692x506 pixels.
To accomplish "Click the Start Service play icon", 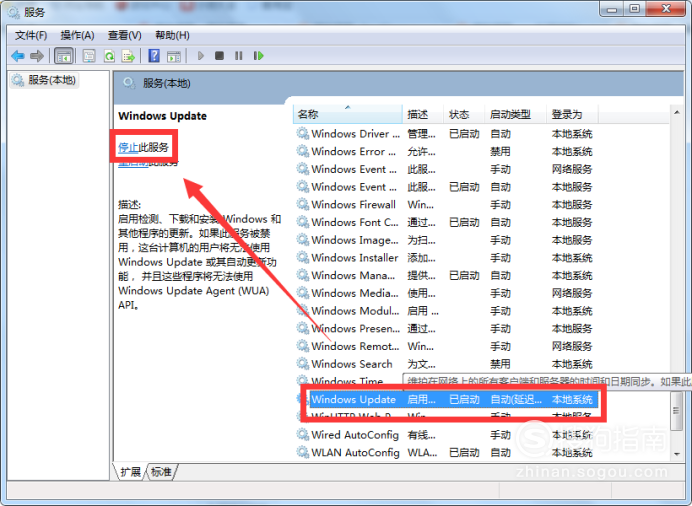I will coord(200,56).
